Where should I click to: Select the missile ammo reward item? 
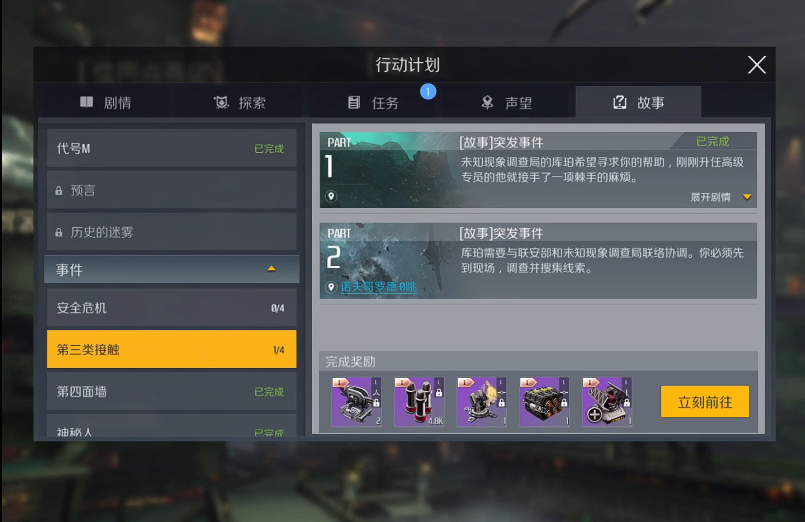click(419, 402)
